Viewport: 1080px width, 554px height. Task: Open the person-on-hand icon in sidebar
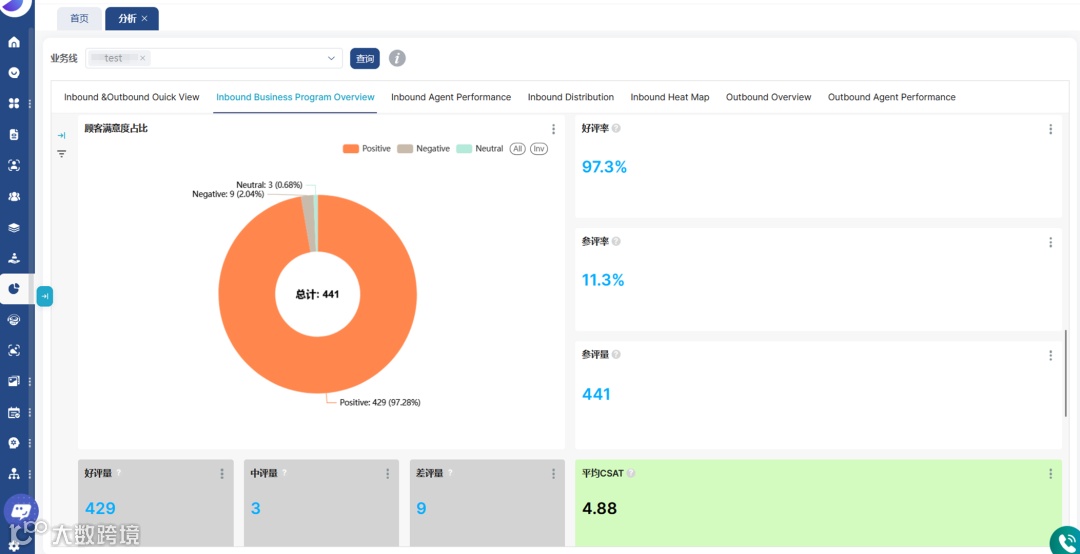point(14,258)
